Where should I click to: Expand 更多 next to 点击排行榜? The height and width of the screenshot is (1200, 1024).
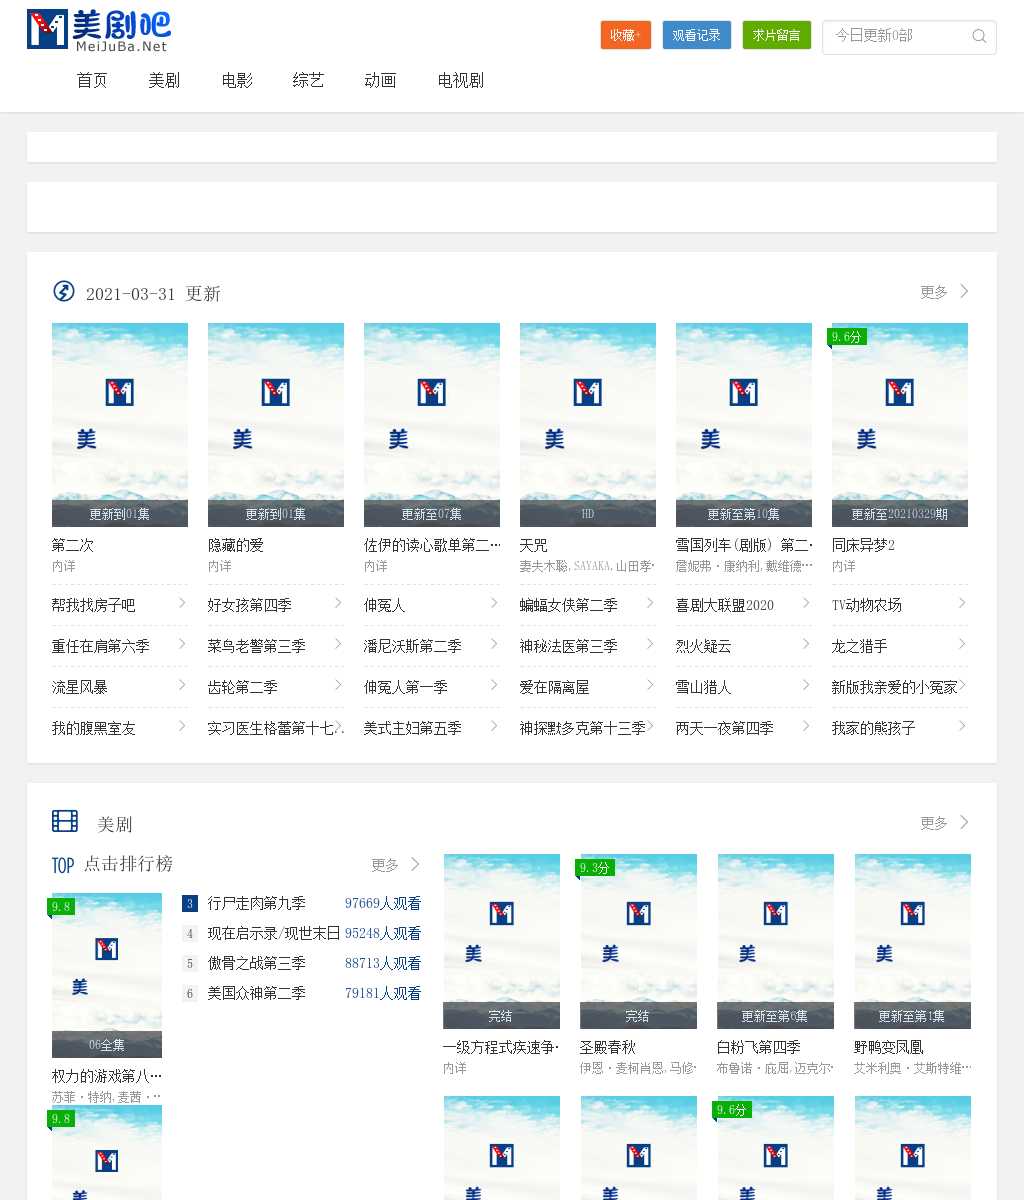[x=395, y=865]
